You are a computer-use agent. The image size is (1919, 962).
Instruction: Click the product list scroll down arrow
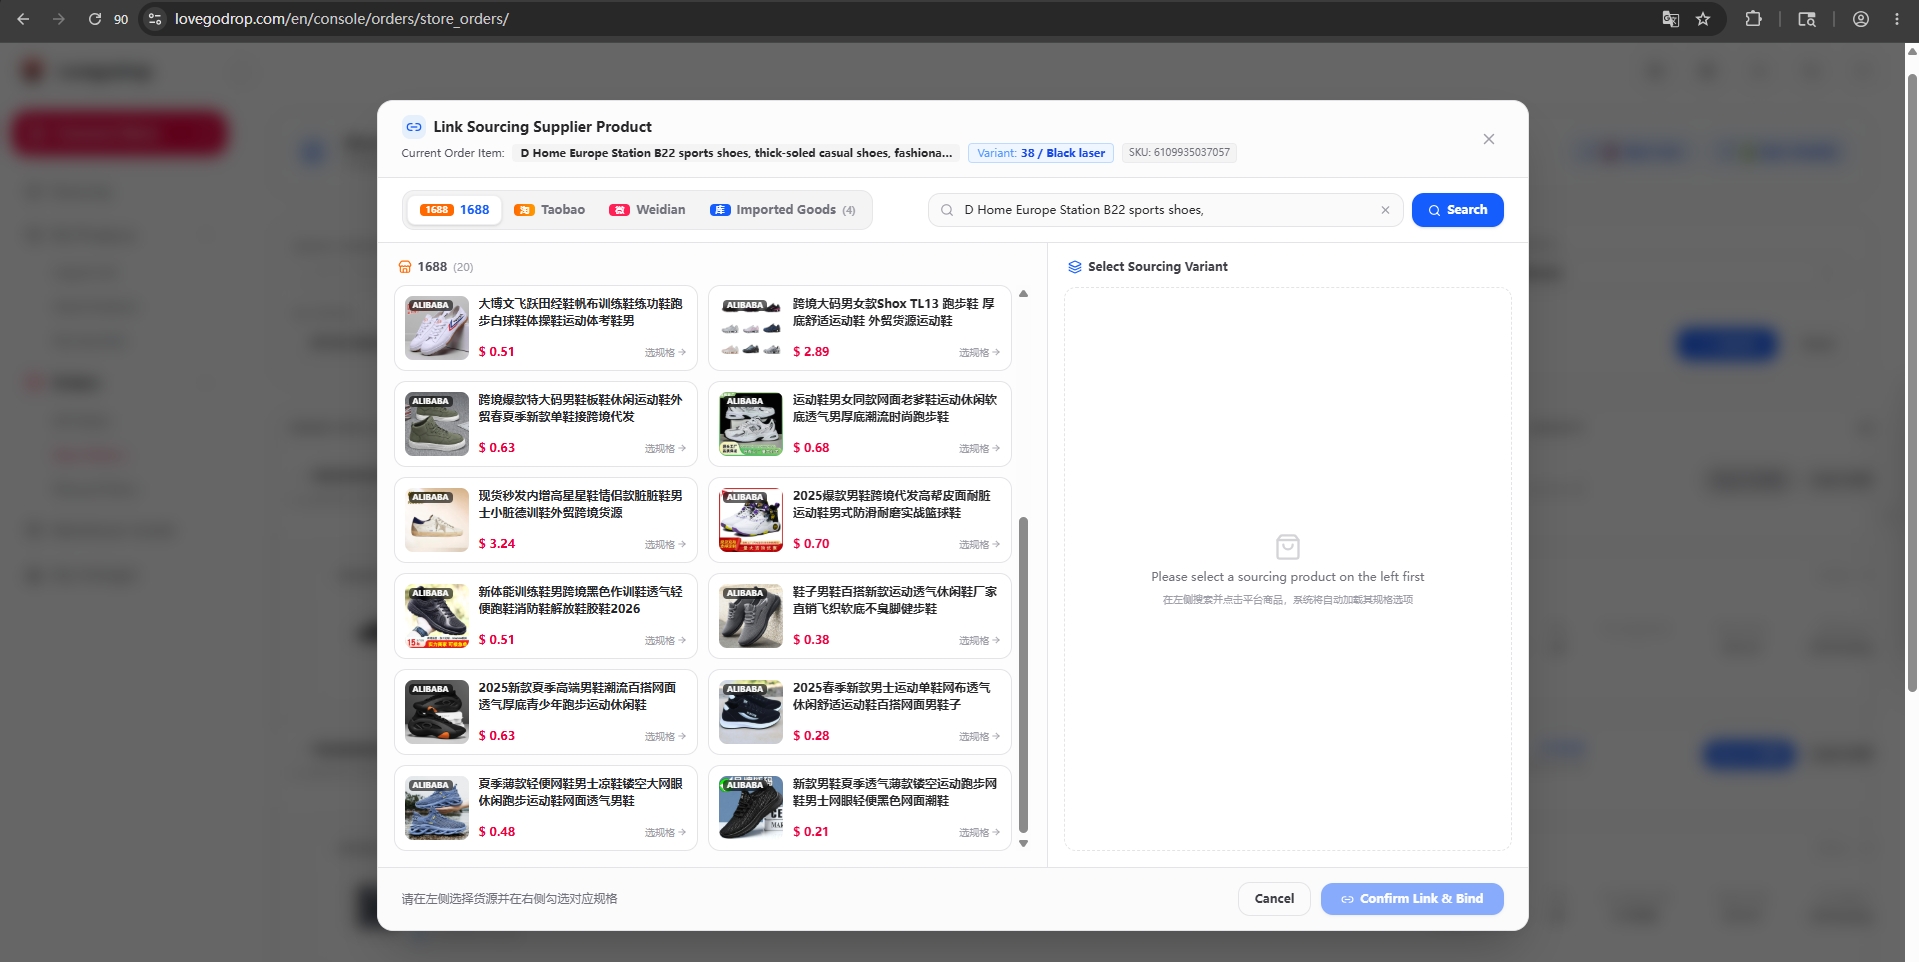click(x=1023, y=844)
